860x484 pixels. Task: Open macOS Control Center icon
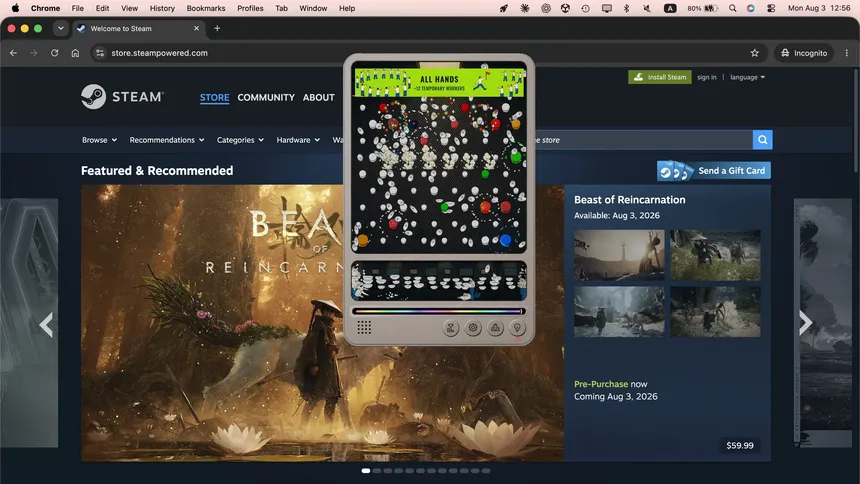coord(771,8)
